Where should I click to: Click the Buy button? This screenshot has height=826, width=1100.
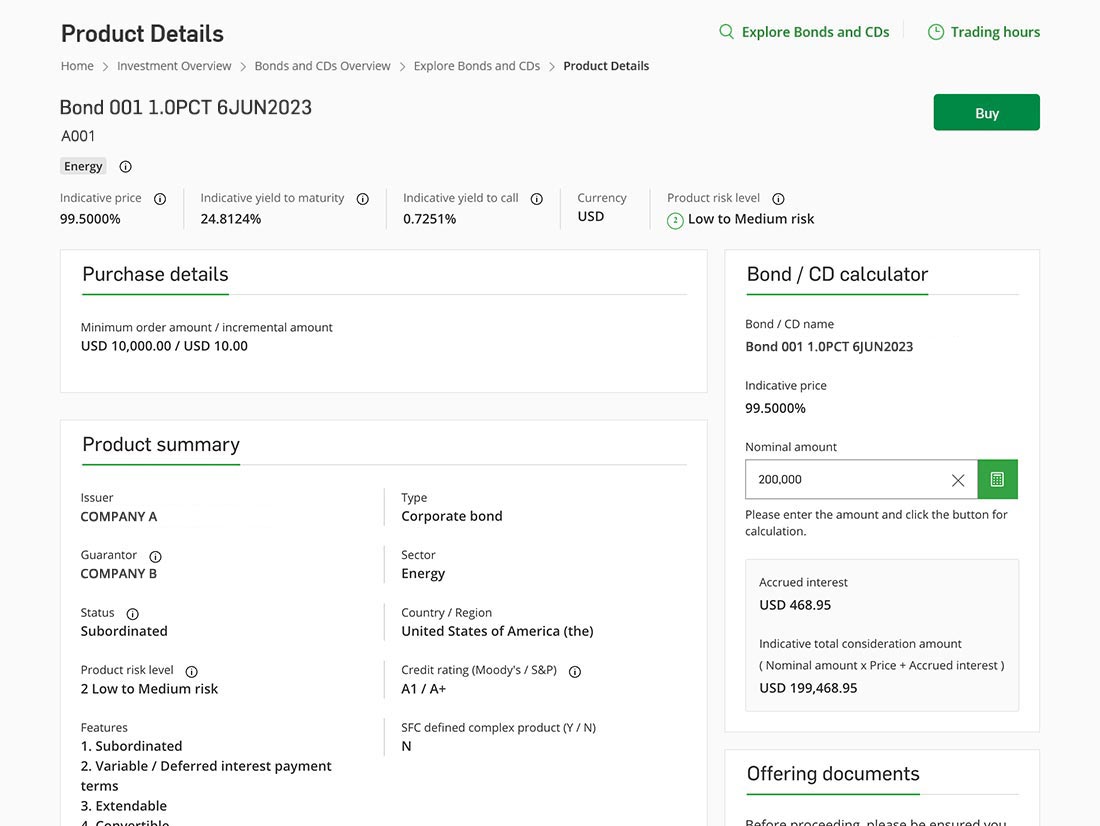point(986,112)
